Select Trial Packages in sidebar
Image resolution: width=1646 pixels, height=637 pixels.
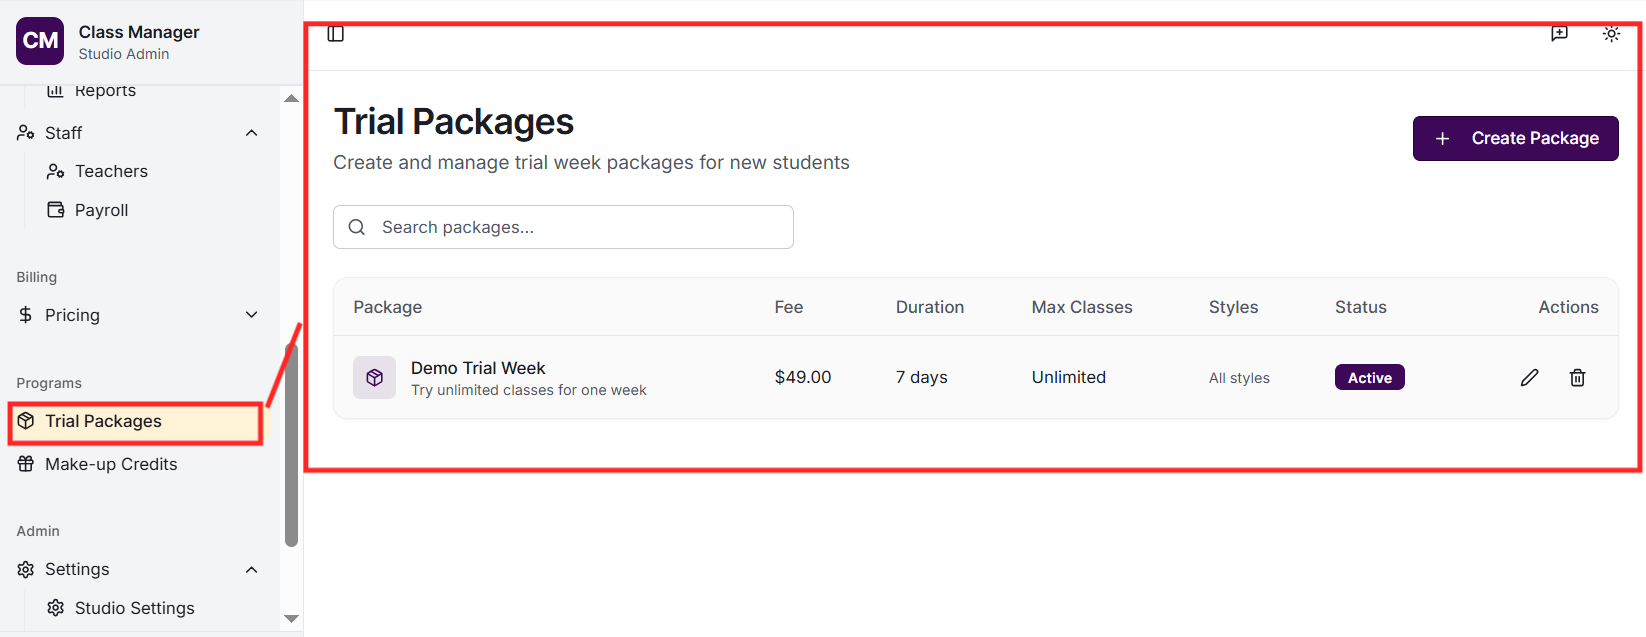pyautogui.click(x=103, y=421)
